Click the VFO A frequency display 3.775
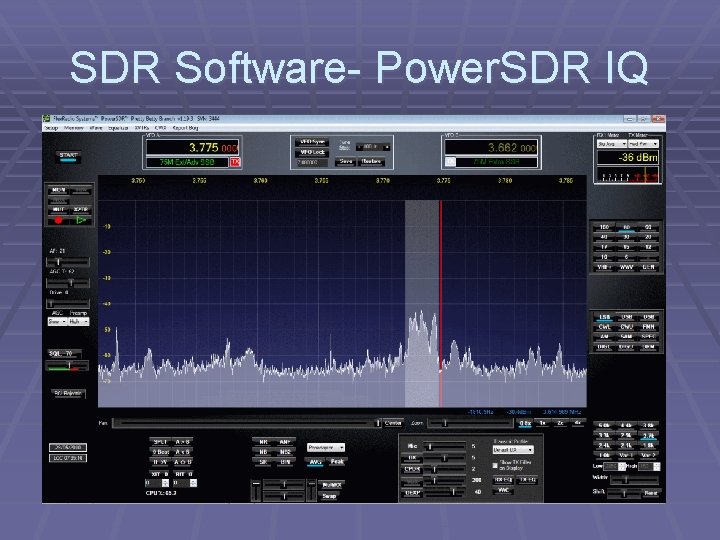Image resolution: width=720 pixels, height=540 pixels. pos(193,148)
